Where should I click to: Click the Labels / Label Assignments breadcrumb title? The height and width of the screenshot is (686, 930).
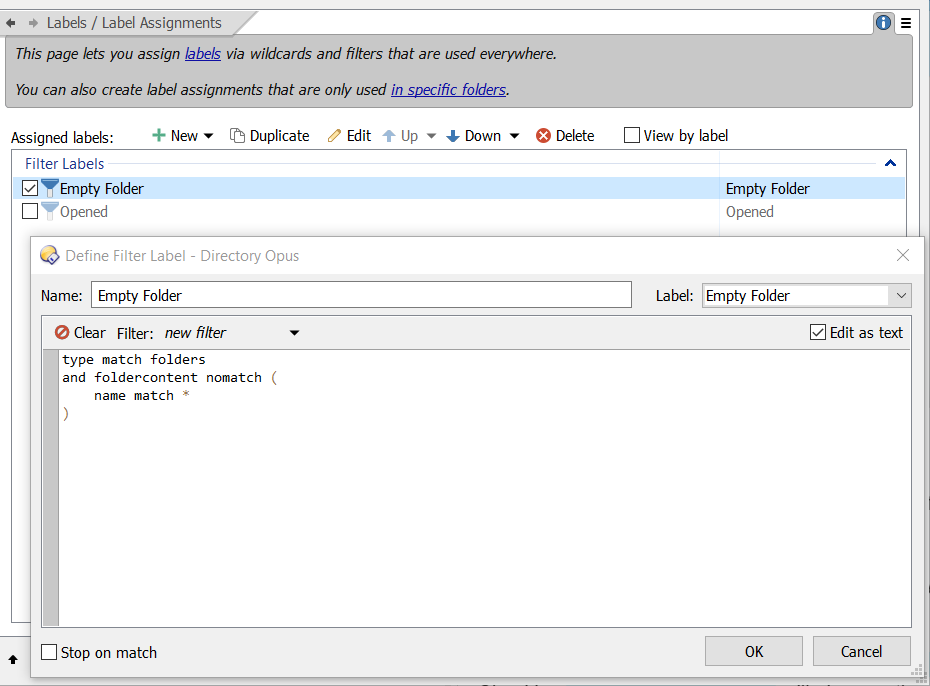click(x=134, y=23)
